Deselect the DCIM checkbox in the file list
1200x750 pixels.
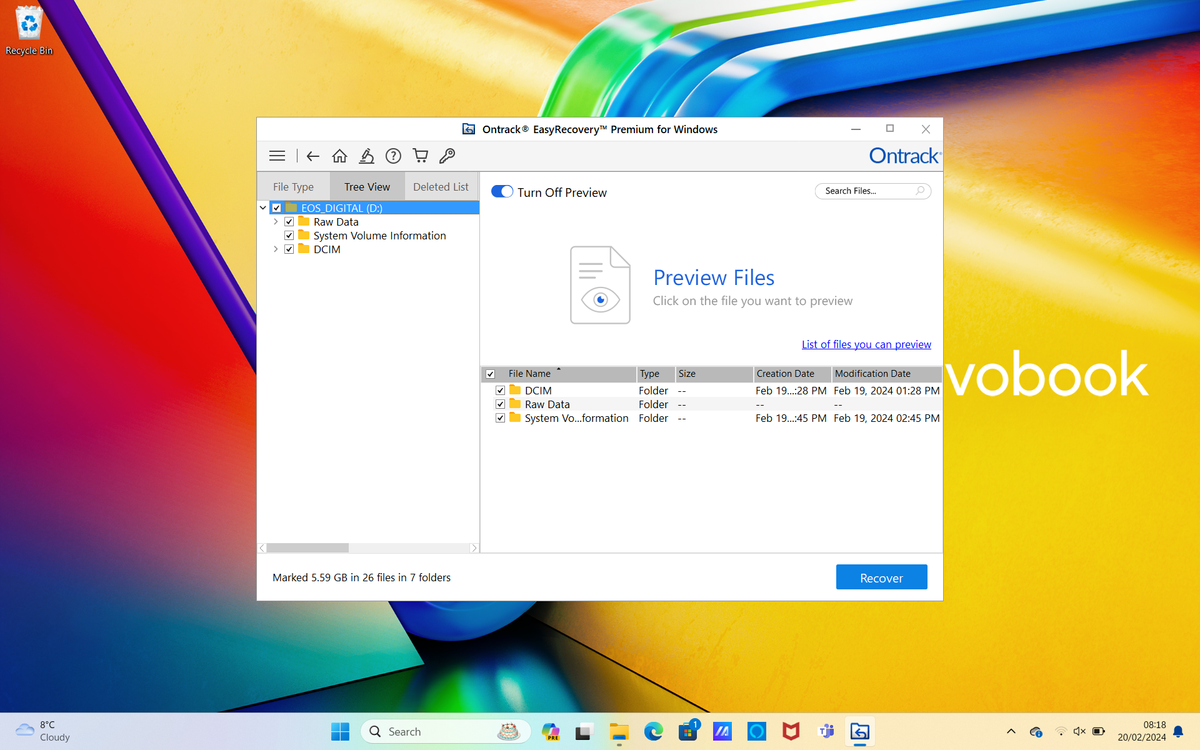pyautogui.click(x=500, y=390)
